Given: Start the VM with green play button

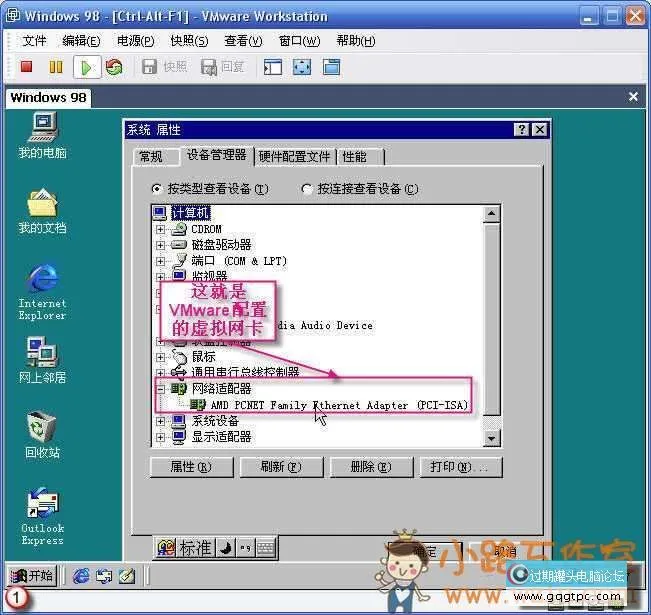Looking at the screenshot, I should (87, 67).
